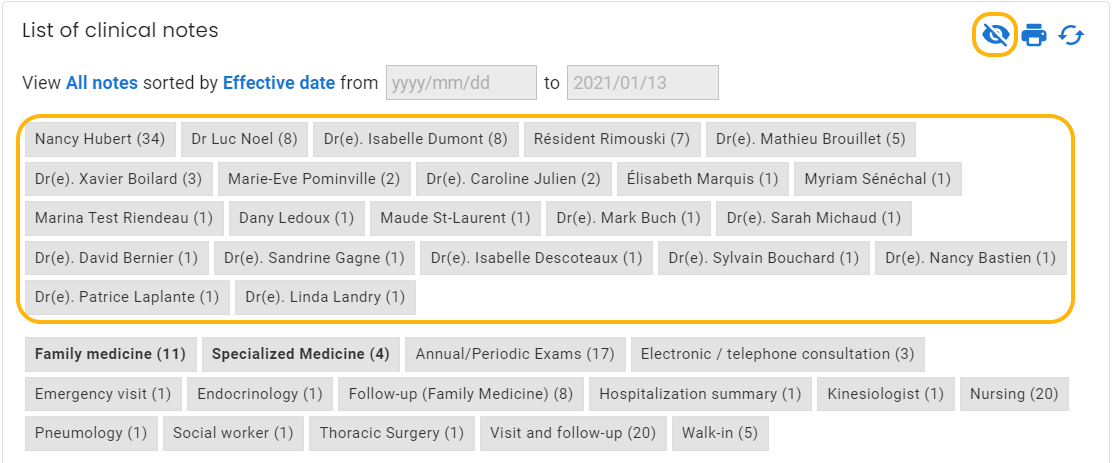The height and width of the screenshot is (463, 1115).
Task: Change the Effective date sort option
Action: click(279, 83)
